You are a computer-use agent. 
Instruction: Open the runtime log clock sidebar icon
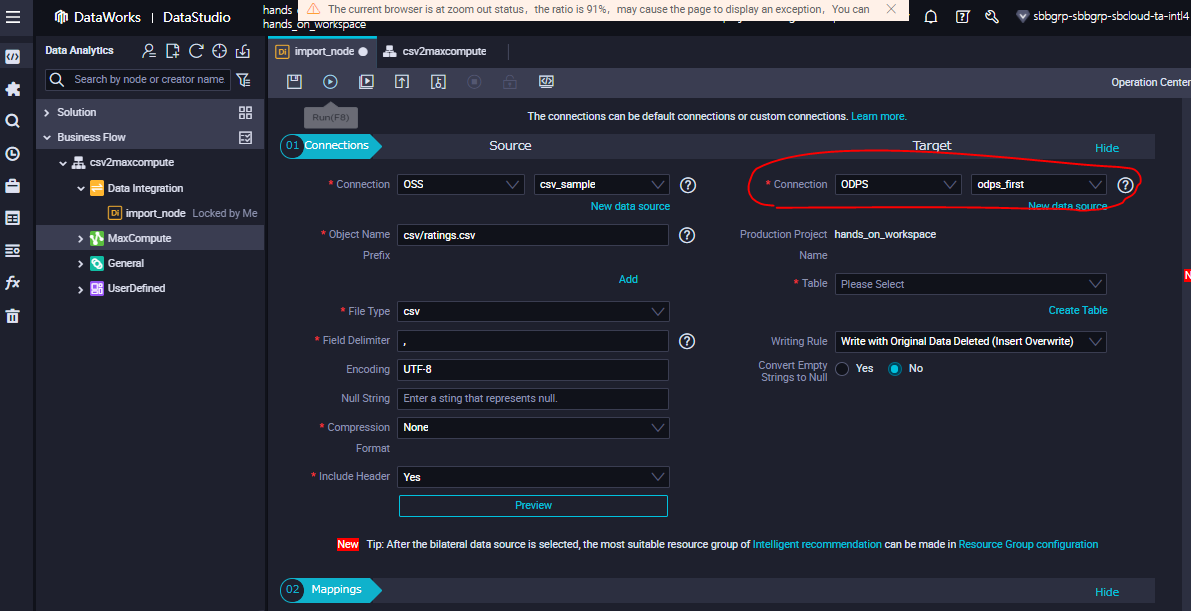click(12, 154)
